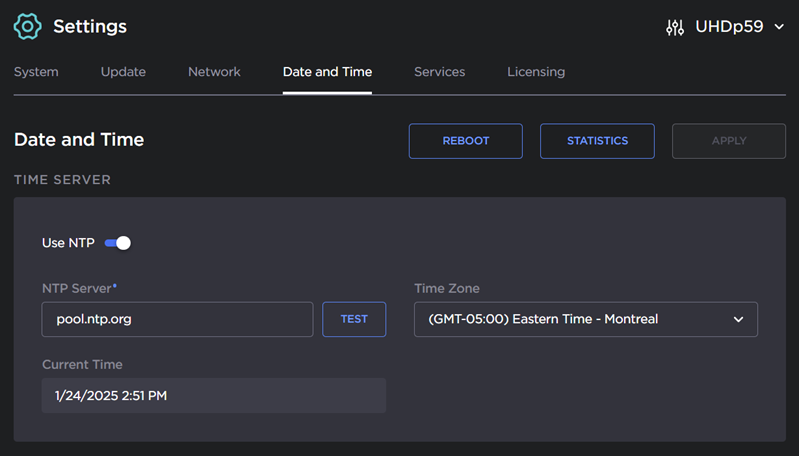Viewport: 799px width, 456px height.
Task: Click the Settings gear icon
Action: point(27,27)
